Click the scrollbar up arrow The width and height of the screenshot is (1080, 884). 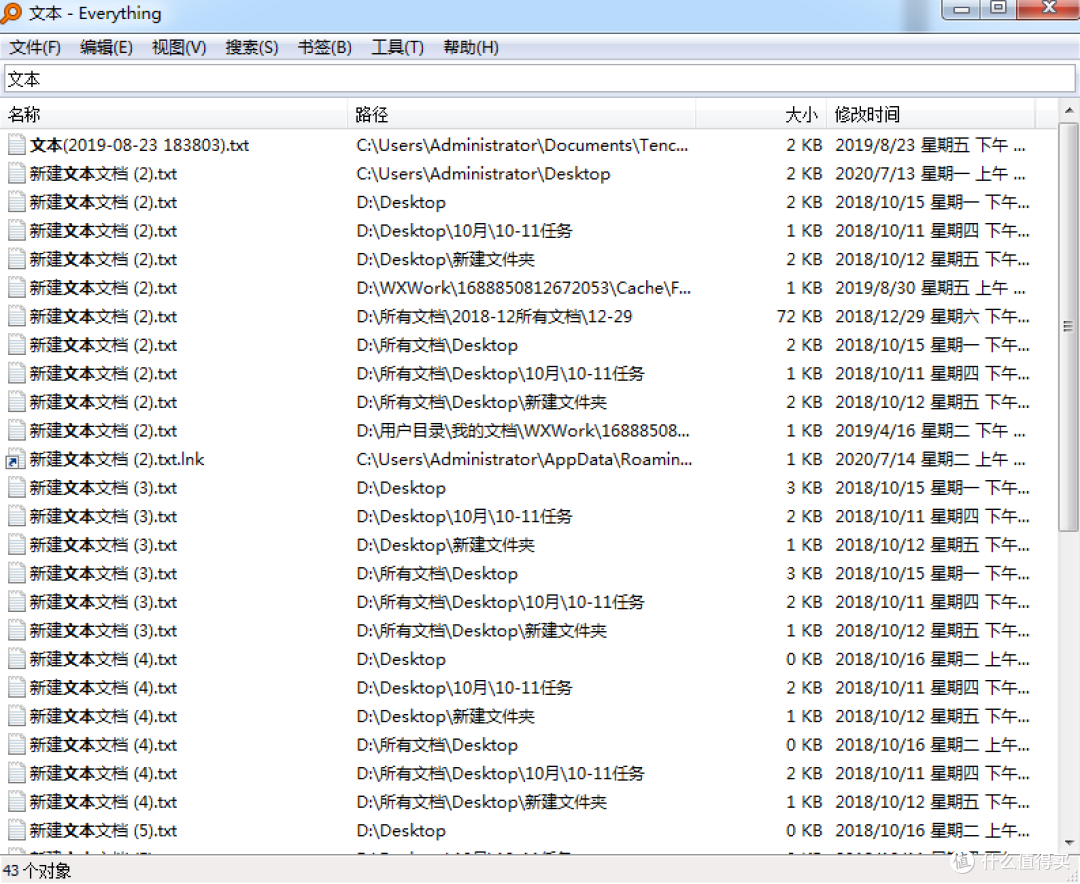1068,110
